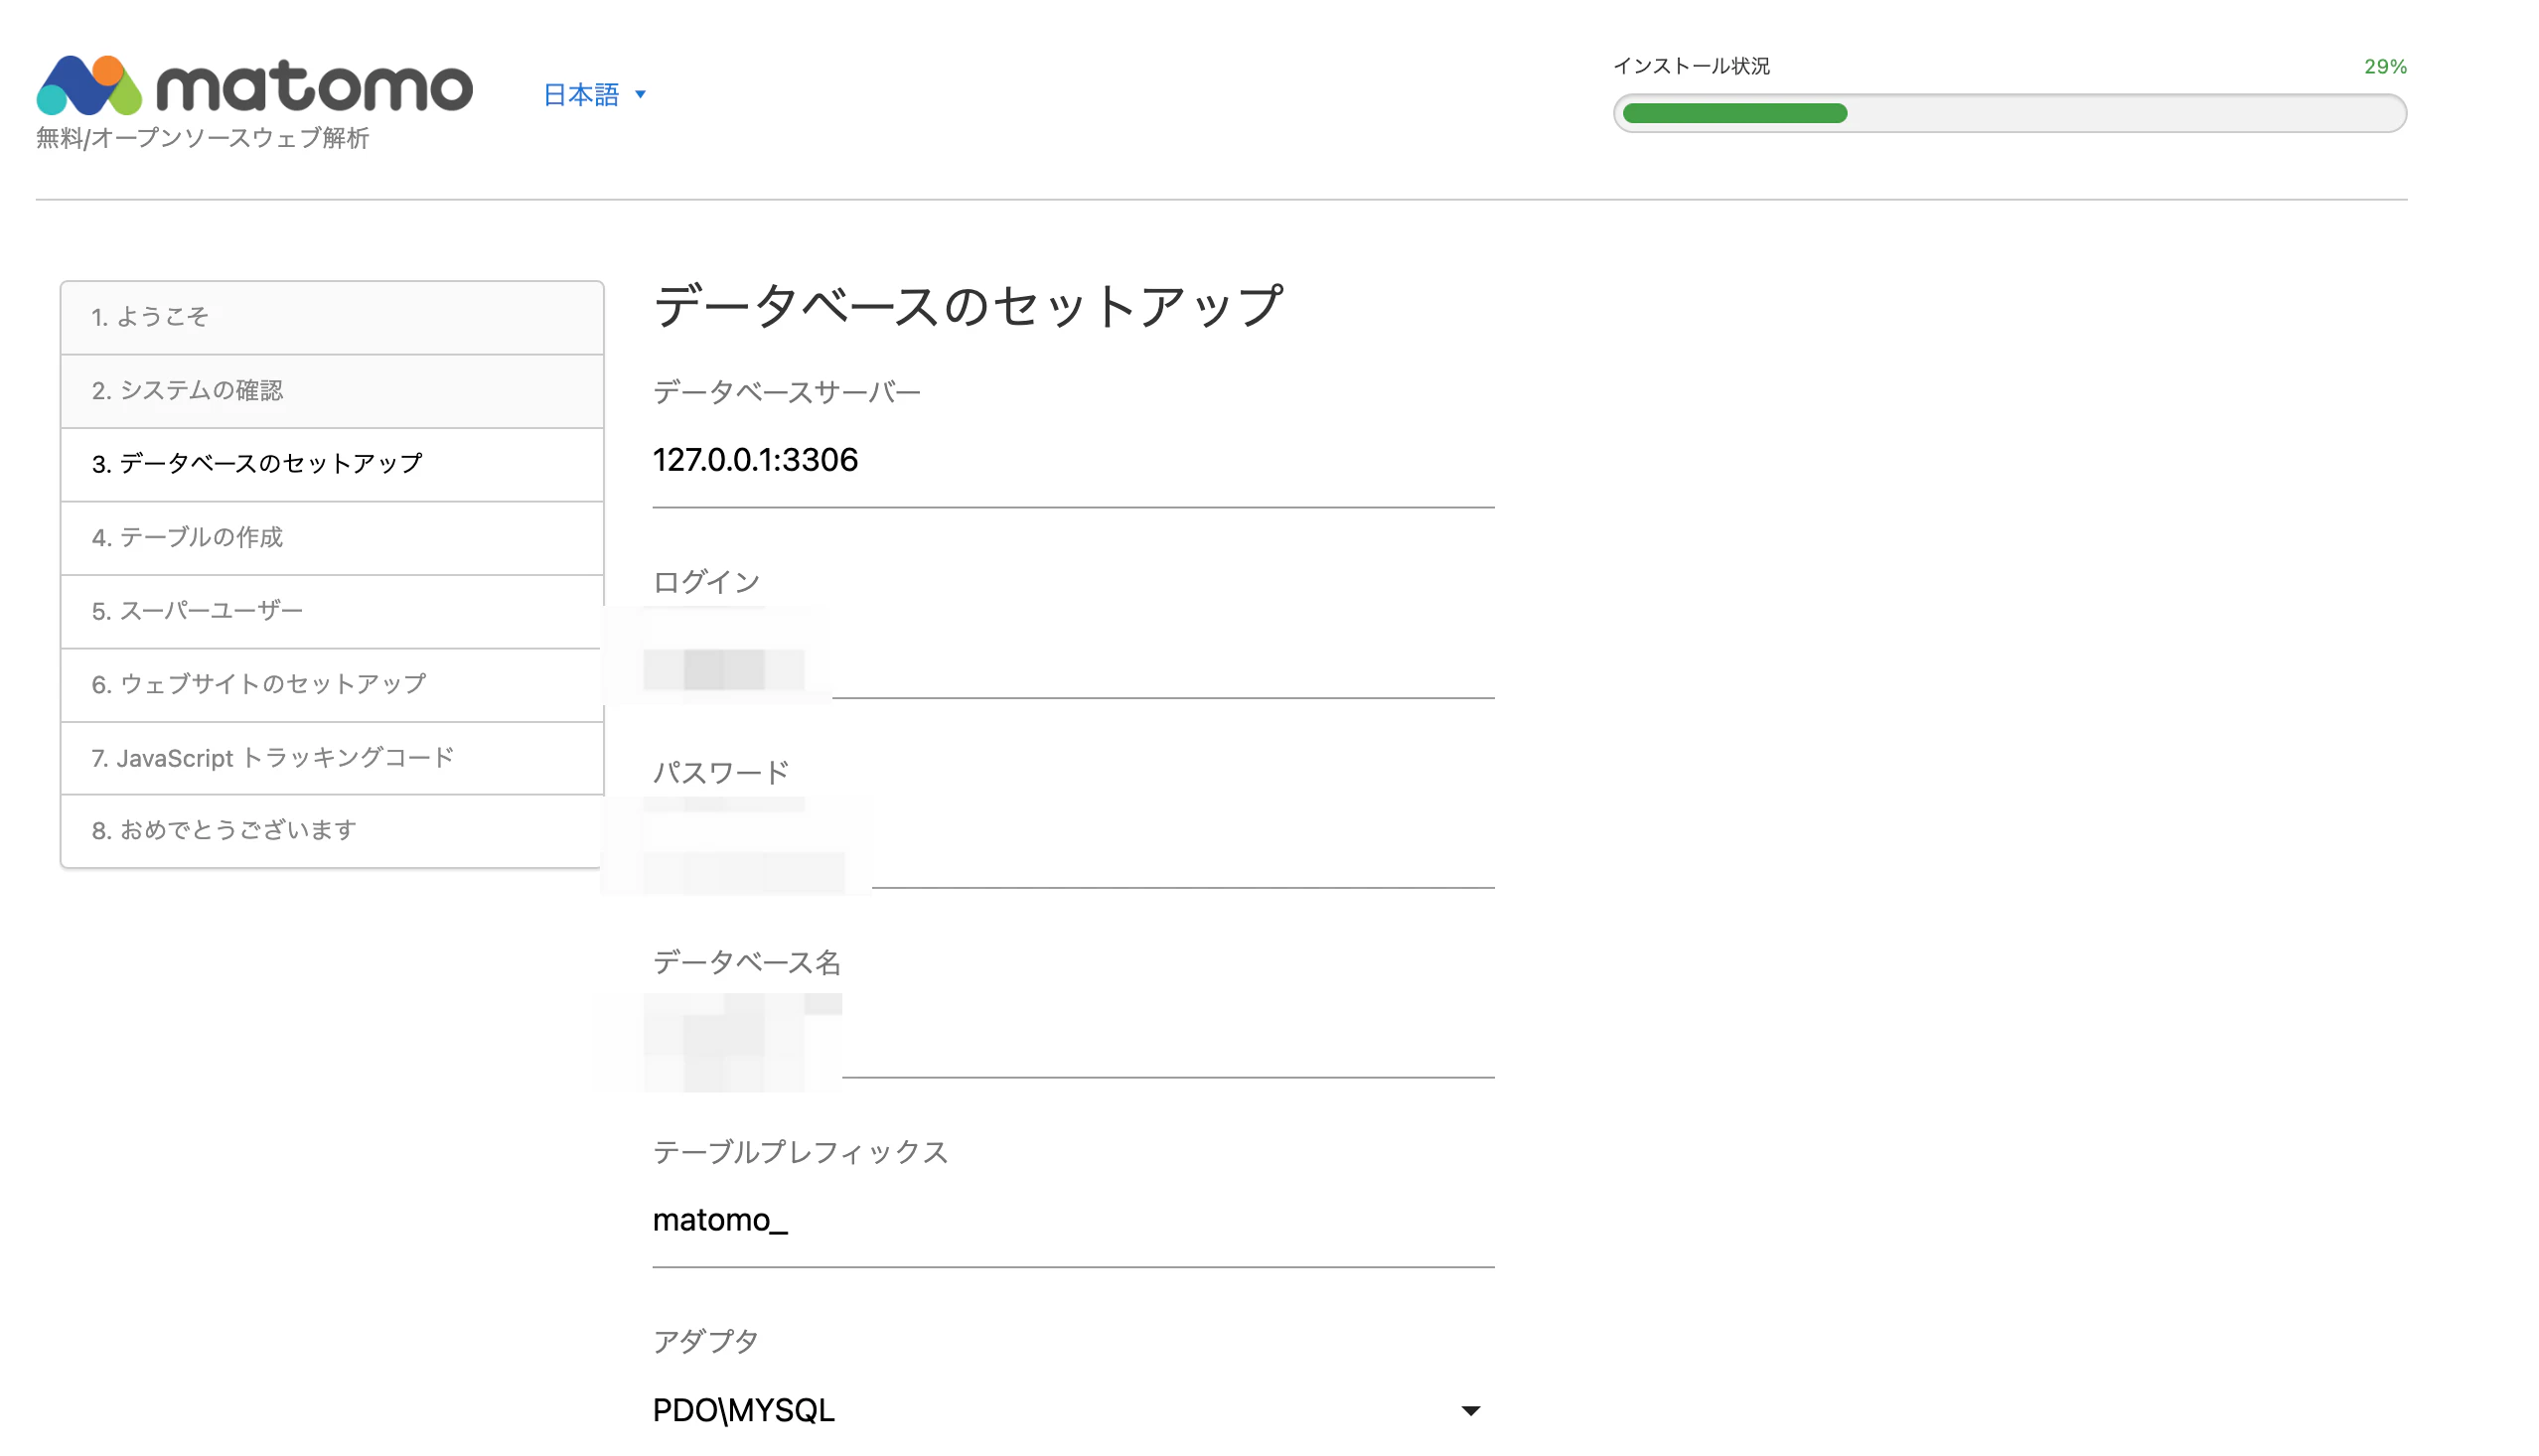Select step 1. ようこそ
The image size is (2539, 1456).
(332, 317)
